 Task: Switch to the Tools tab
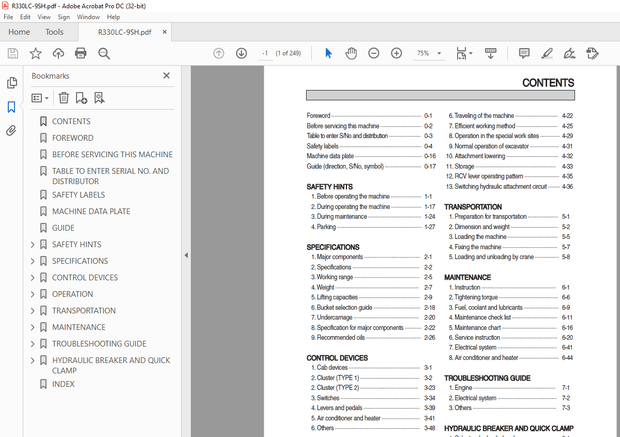tap(54, 32)
